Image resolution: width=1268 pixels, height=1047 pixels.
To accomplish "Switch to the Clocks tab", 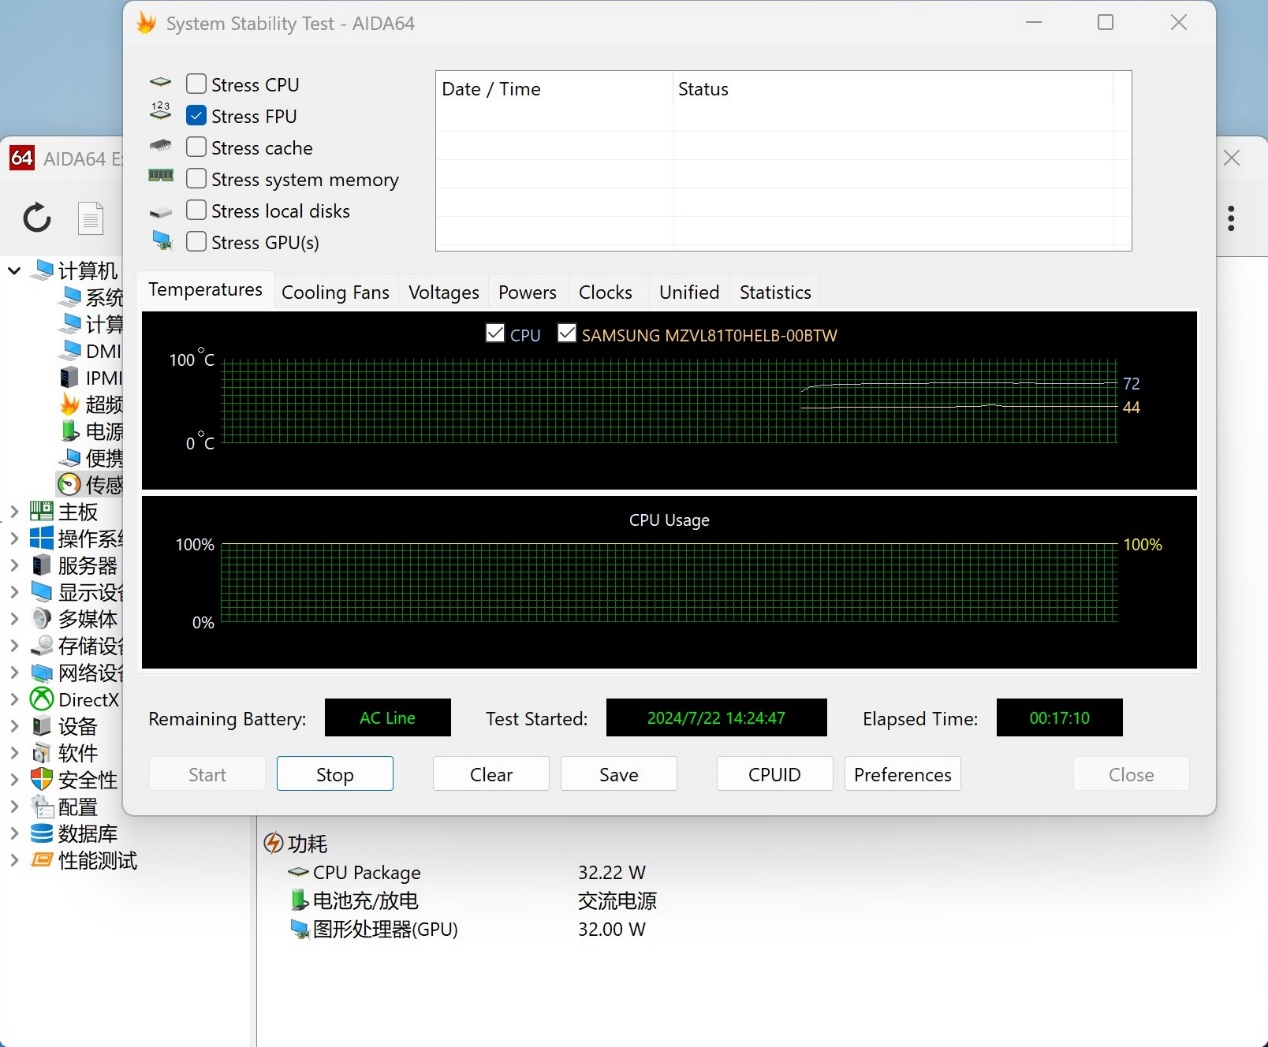I will tap(605, 292).
